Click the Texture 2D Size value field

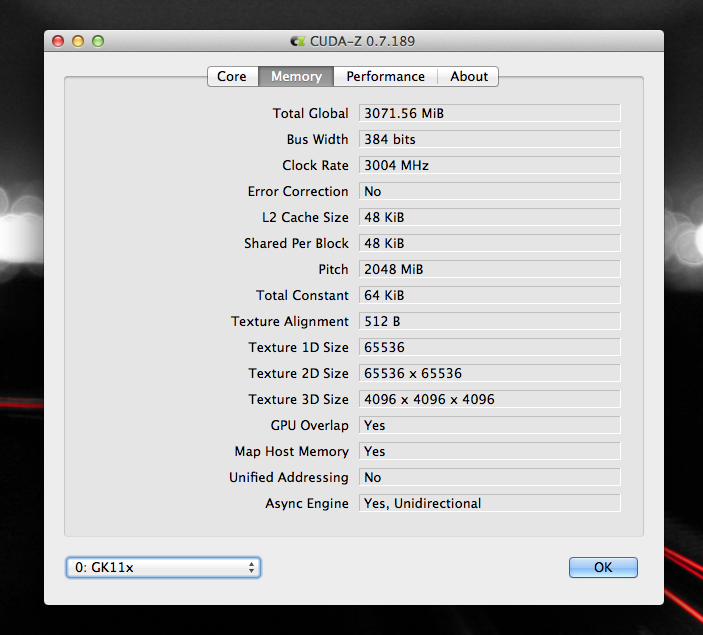pyautogui.click(x=490, y=373)
